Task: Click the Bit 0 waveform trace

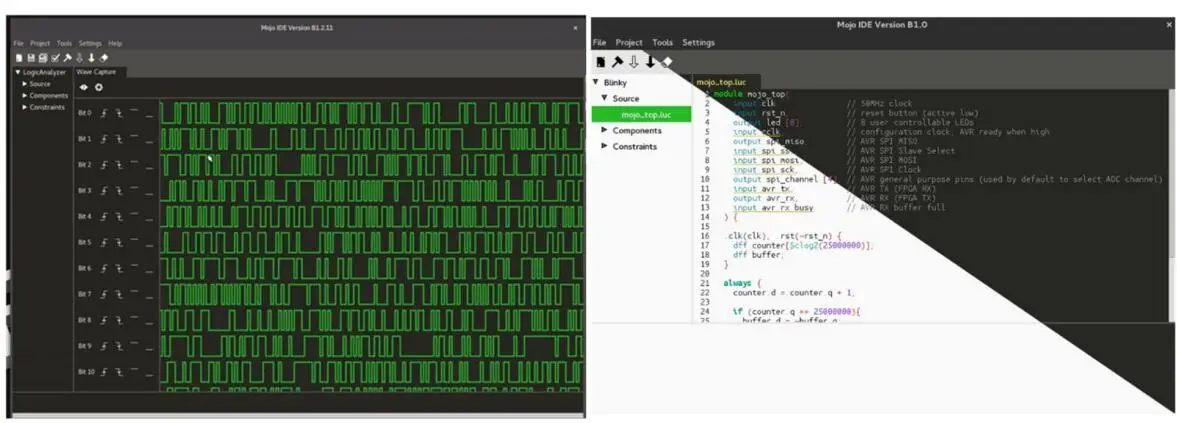Action: [x=372, y=113]
